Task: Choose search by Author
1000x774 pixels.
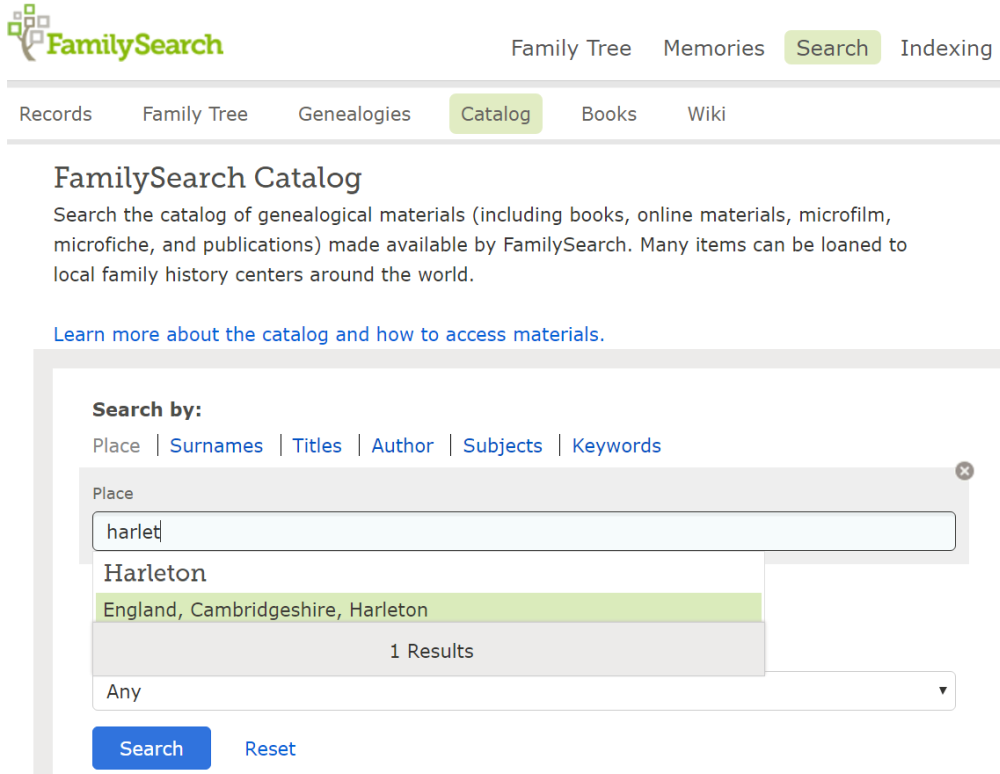Action: [402, 446]
